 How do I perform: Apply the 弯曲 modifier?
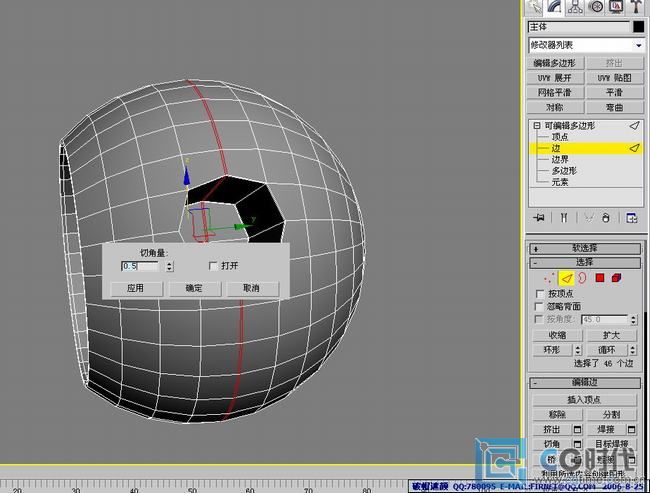[x=614, y=107]
